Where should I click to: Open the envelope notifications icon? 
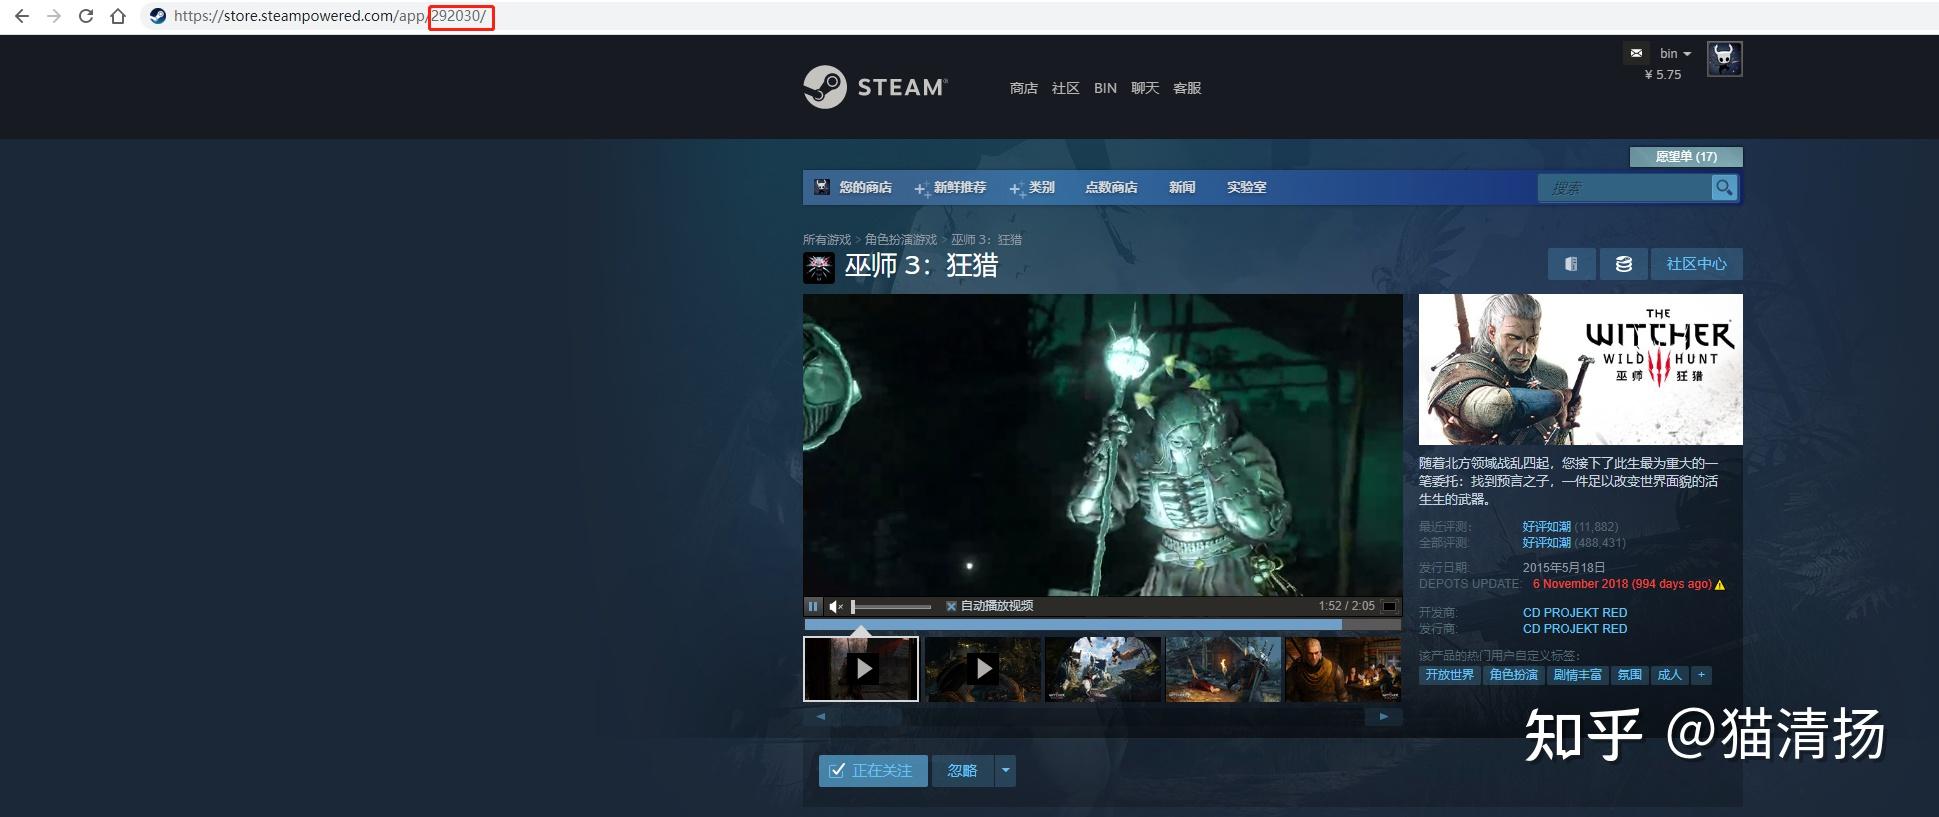pyautogui.click(x=1636, y=53)
